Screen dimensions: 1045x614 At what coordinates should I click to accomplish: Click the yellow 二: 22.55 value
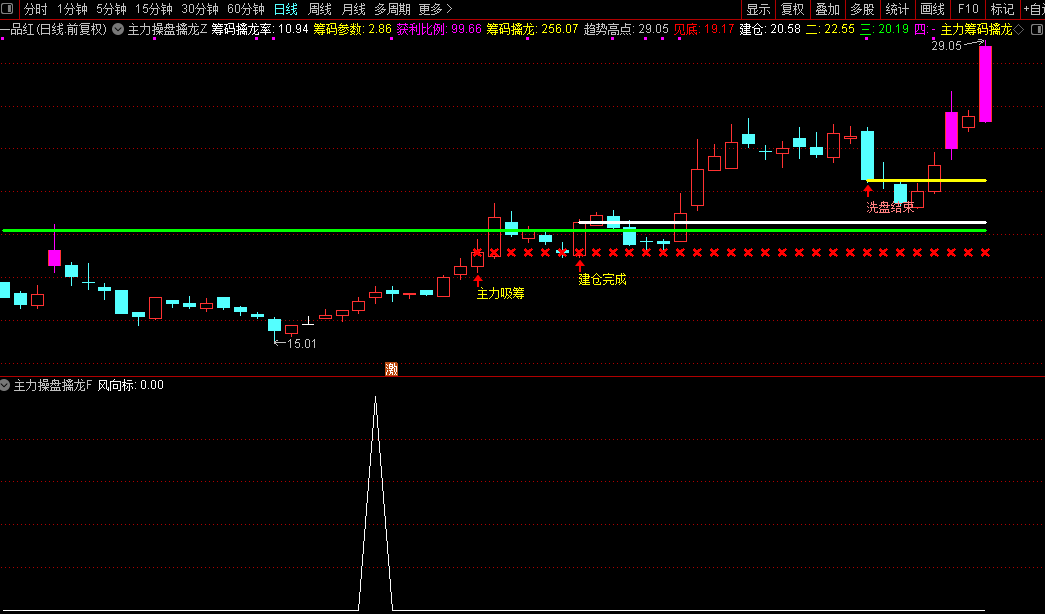click(x=830, y=29)
